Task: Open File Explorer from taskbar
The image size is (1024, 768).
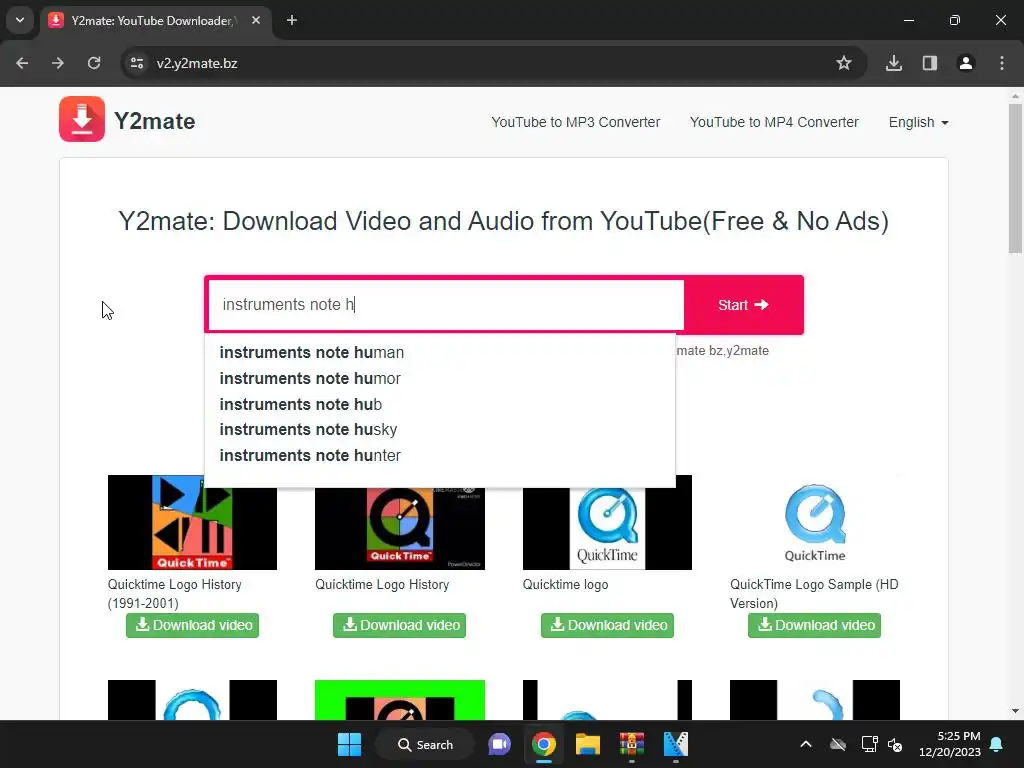Action: 588,744
